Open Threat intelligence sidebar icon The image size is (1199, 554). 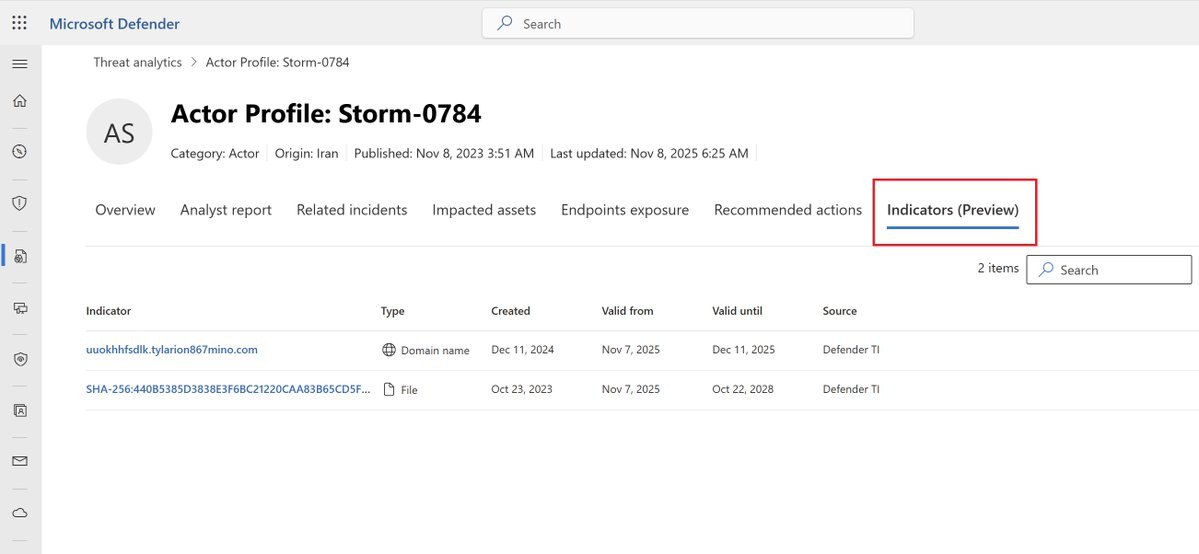(20, 256)
